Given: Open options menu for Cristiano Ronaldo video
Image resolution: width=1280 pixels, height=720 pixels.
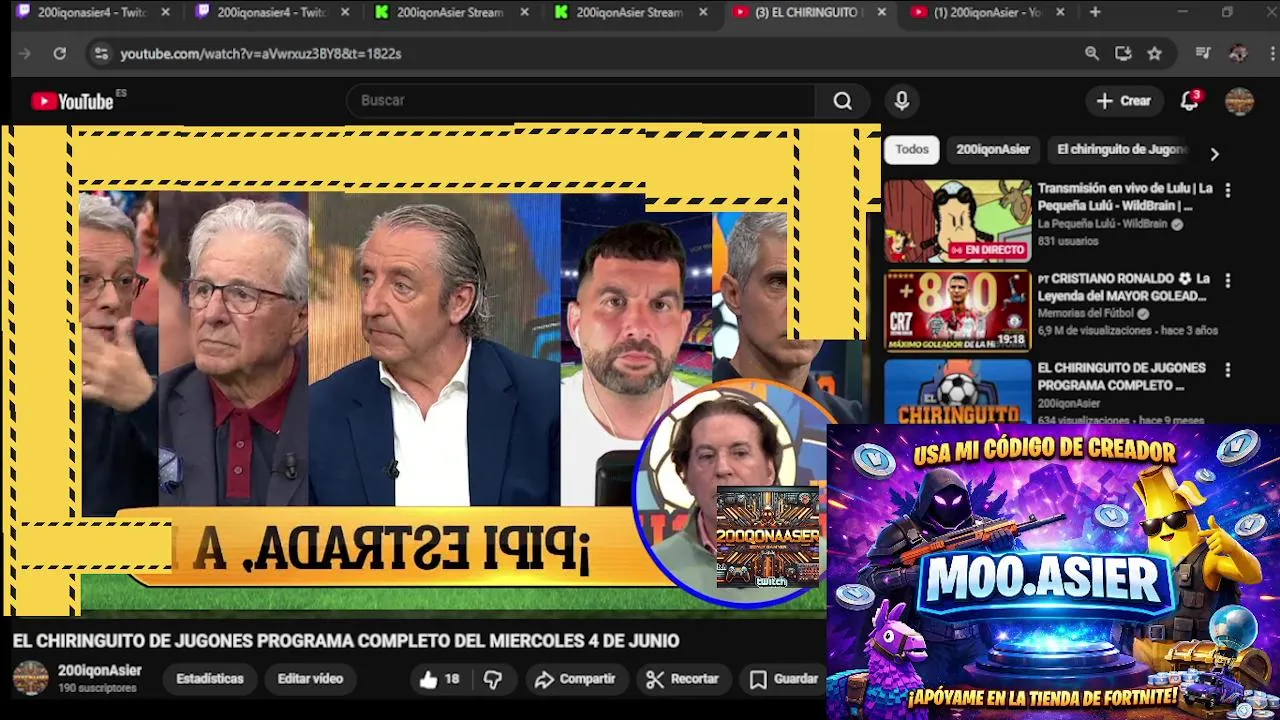Looking at the screenshot, I should point(1227,280).
